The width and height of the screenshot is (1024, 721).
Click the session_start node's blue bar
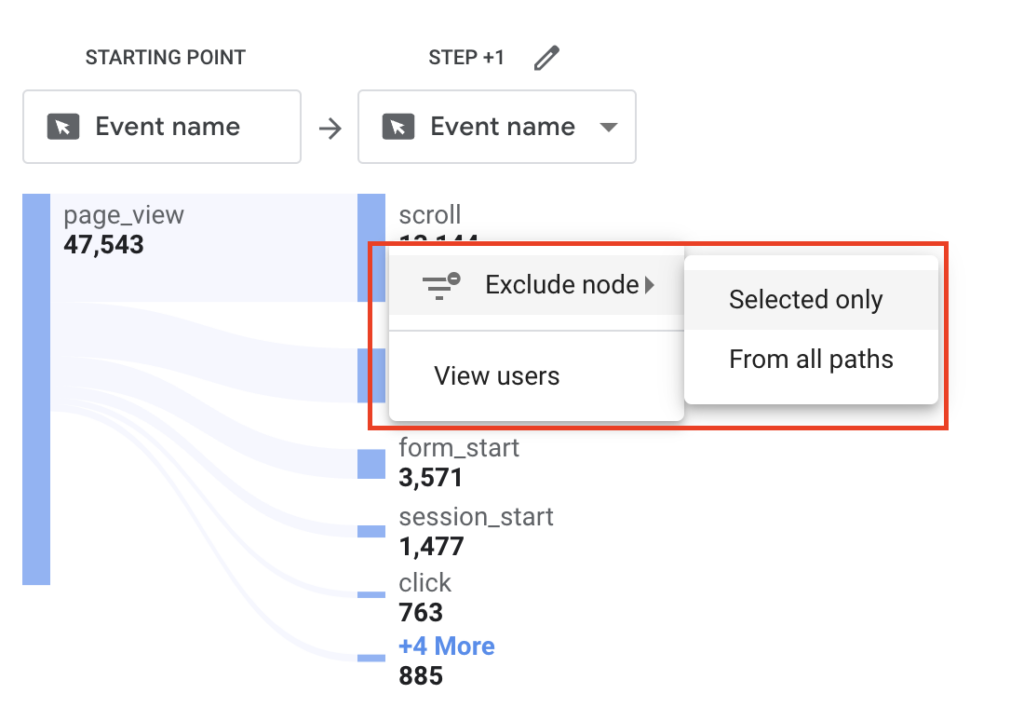coord(371,531)
